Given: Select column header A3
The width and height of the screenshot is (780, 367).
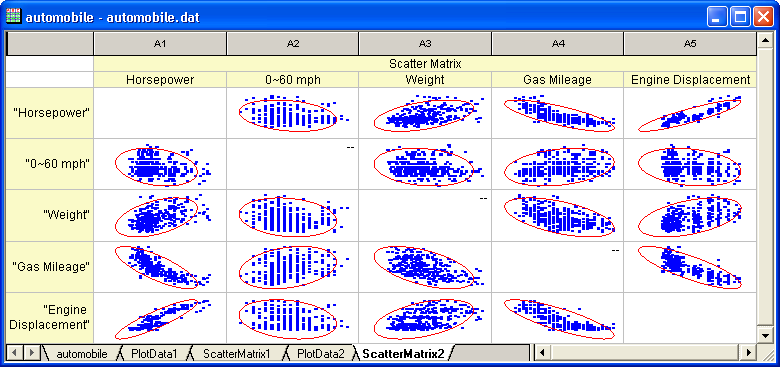Looking at the screenshot, I should (x=425, y=44).
